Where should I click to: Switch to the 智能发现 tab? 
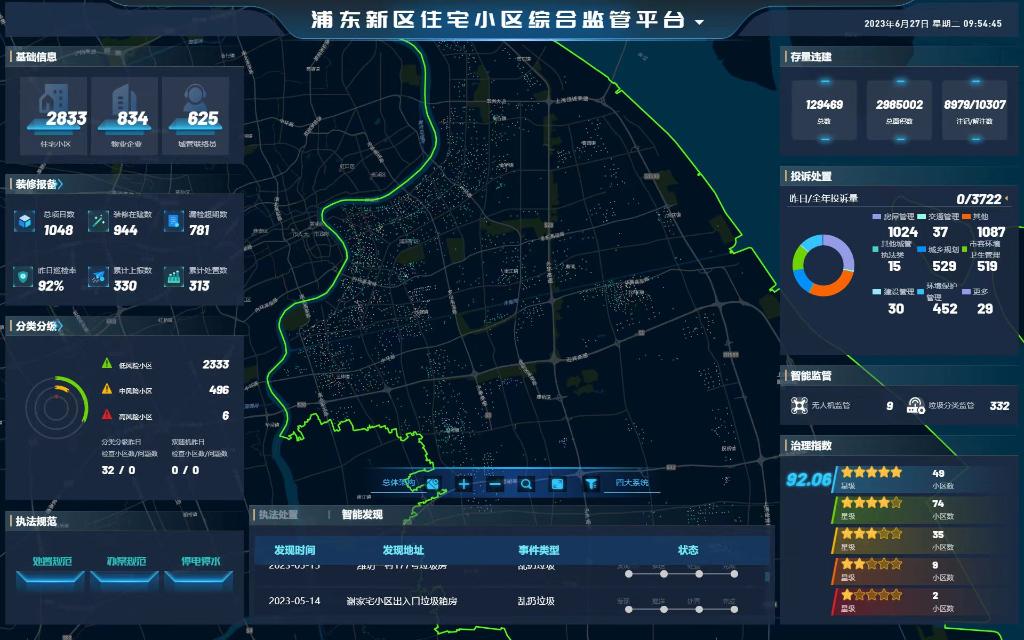pos(361,515)
